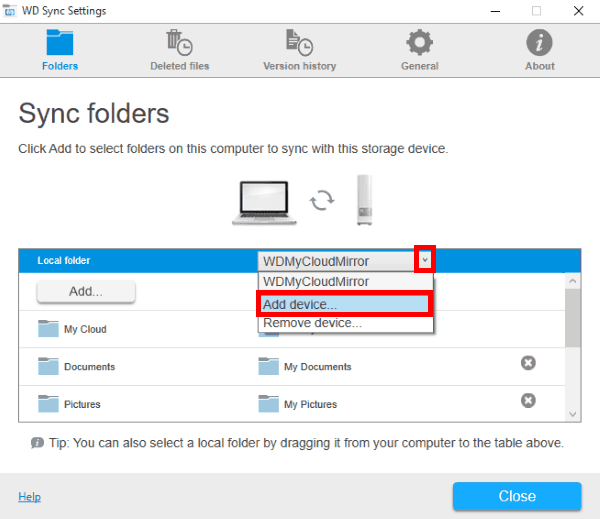Click the My Cloud storage device image
Image resolution: width=600 pixels, height=519 pixels.
364,200
